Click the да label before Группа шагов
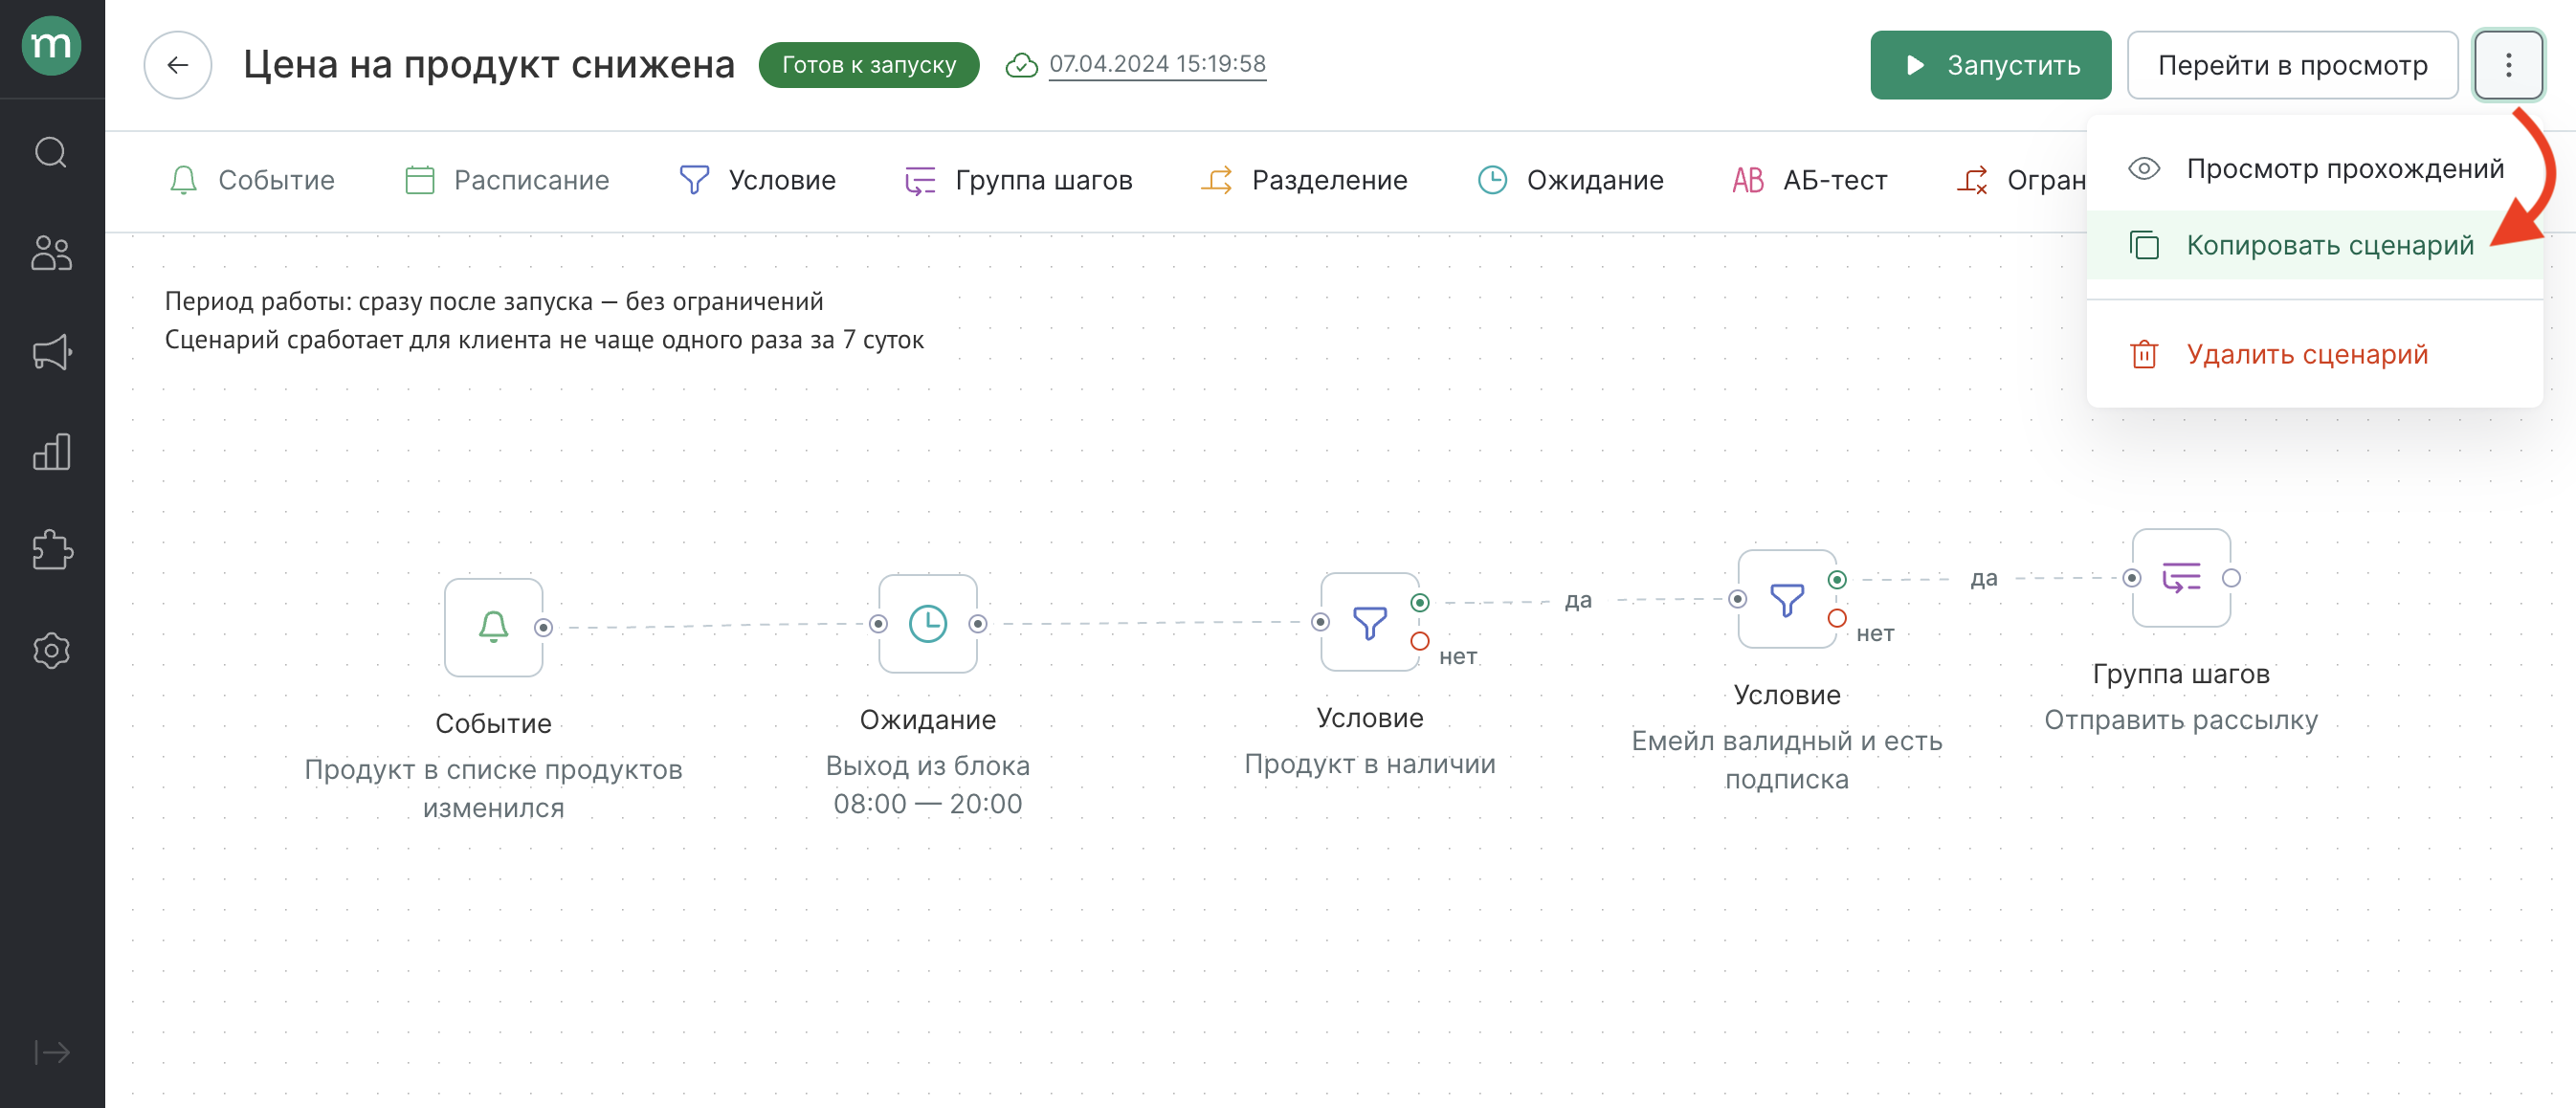 coord(1983,578)
